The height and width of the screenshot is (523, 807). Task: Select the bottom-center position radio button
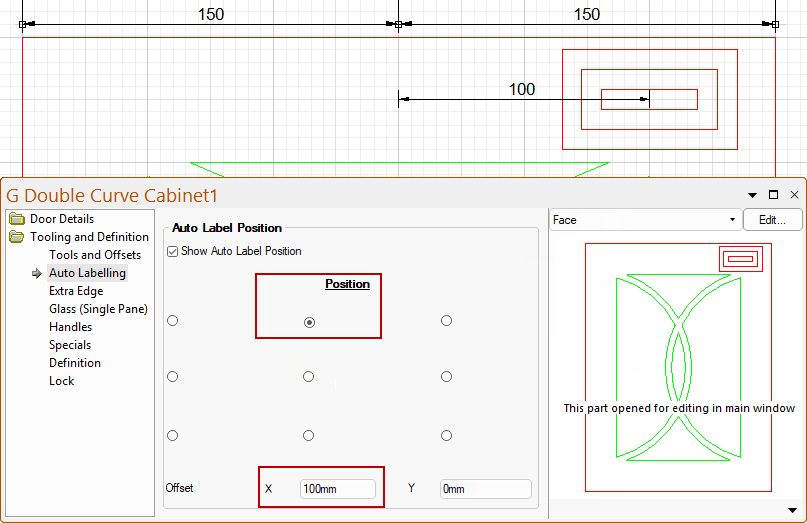point(309,436)
